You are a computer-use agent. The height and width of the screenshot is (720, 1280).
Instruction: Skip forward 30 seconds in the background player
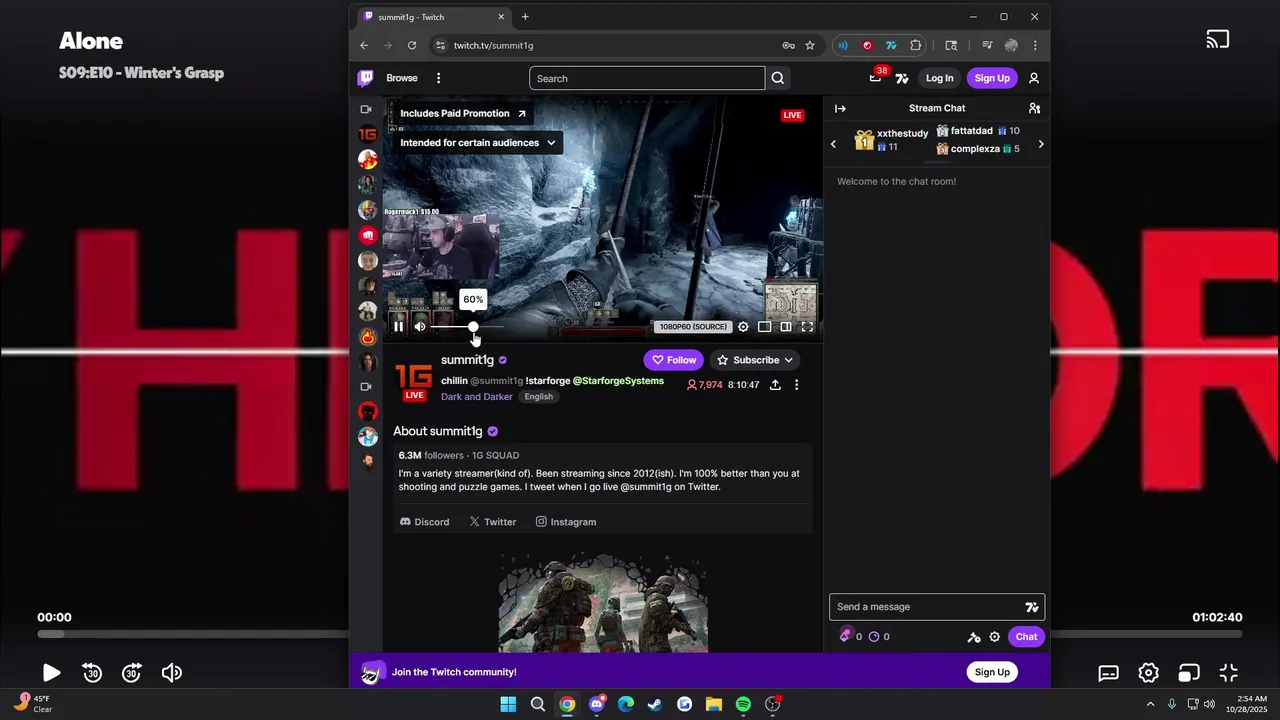[x=131, y=673]
